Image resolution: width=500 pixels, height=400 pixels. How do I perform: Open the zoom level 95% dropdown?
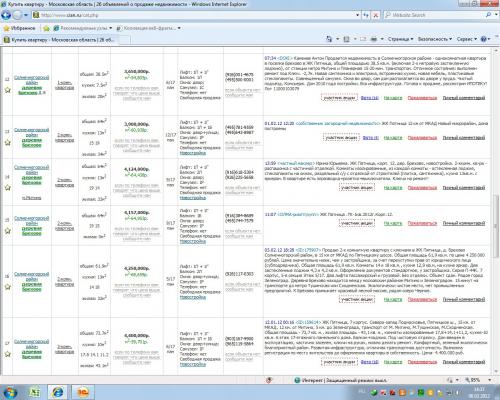tap(489, 380)
